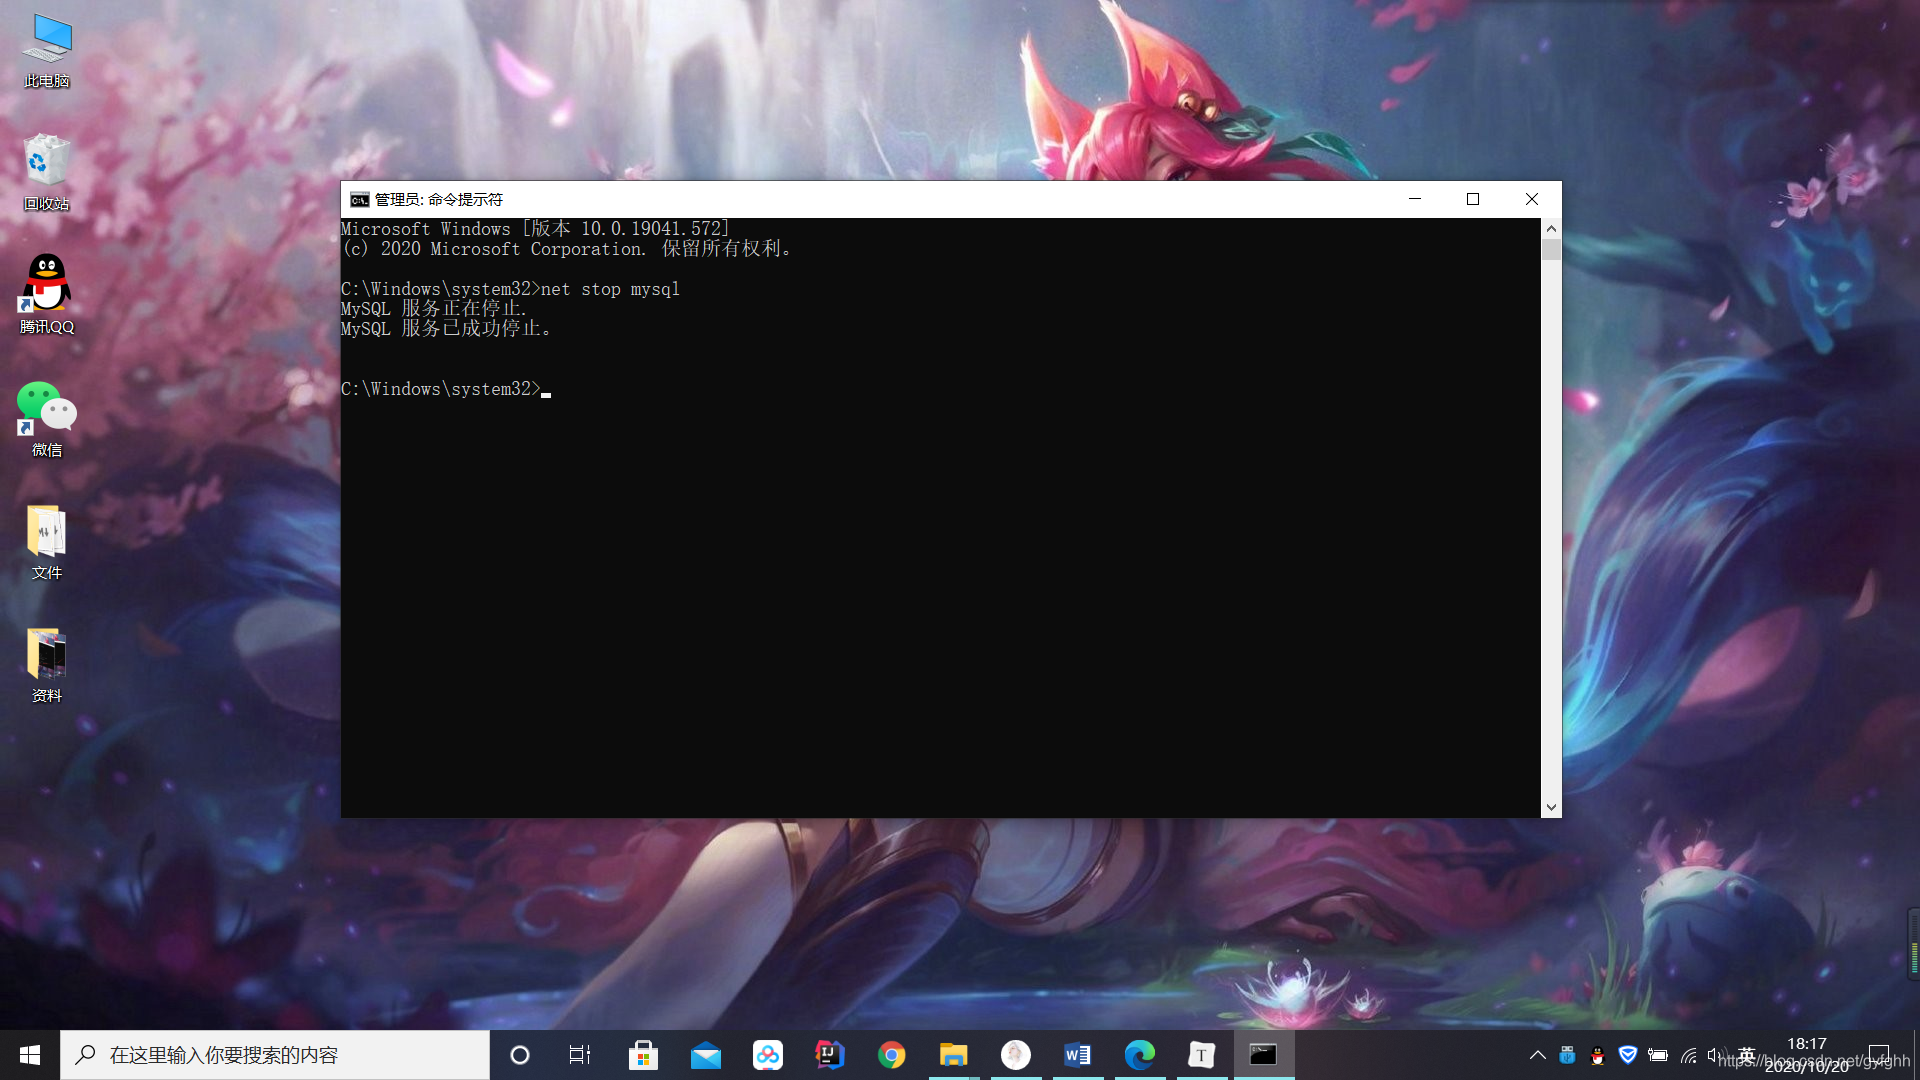Launch WeChat desktop shortcut
This screenshot has height=1080, width=1920.
47,419
